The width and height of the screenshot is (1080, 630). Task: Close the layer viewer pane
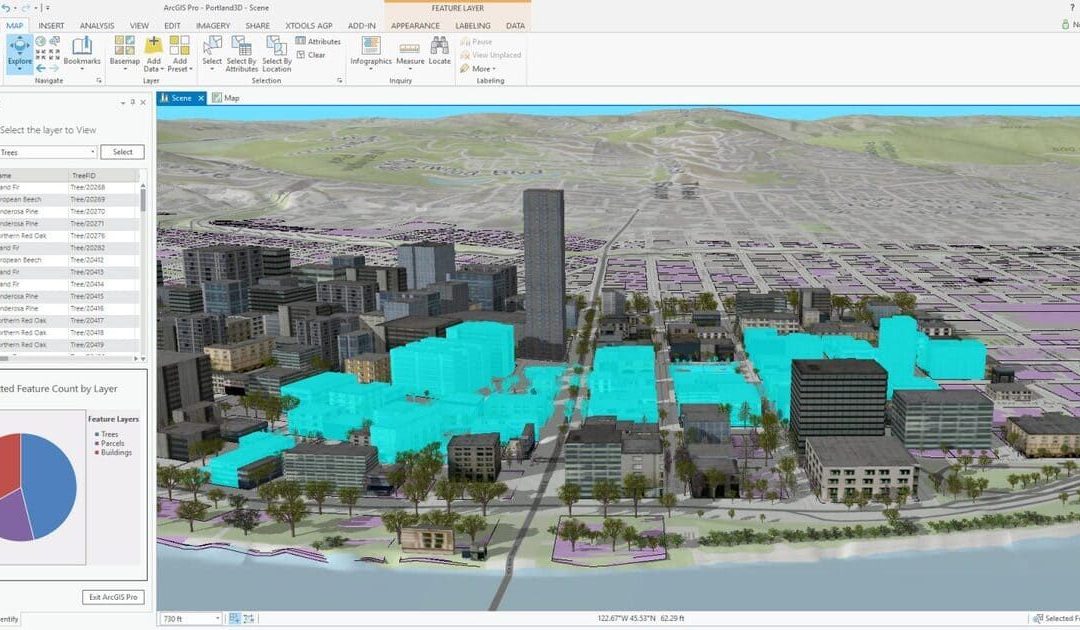[x=143, y=103]
